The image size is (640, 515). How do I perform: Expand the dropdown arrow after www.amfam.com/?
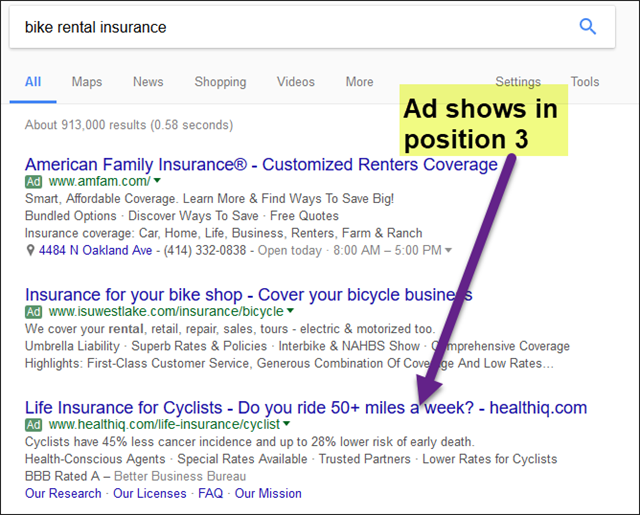(157, 180)
